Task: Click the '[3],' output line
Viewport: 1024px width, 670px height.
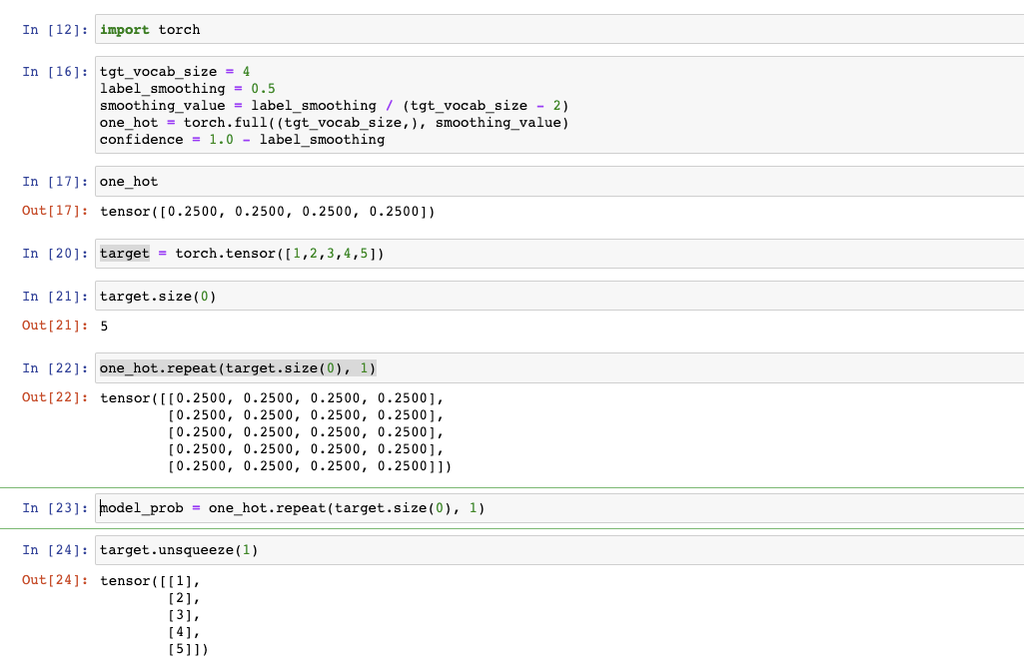Action: [184, 615]
